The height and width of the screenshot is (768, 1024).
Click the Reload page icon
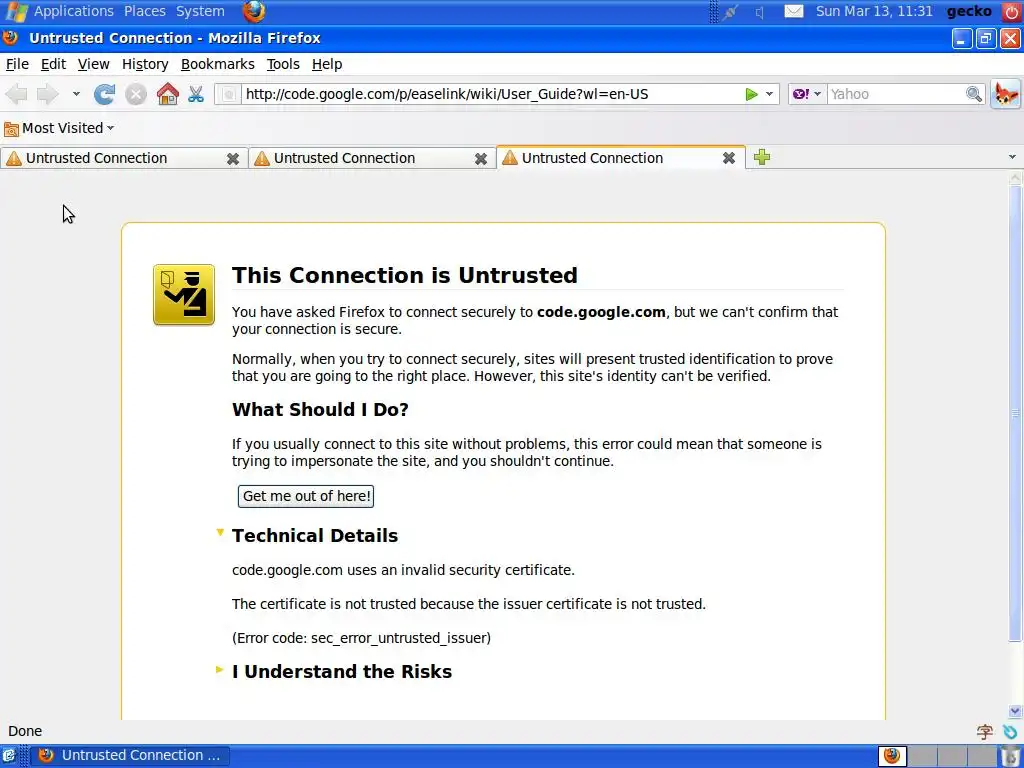(104, 94)
